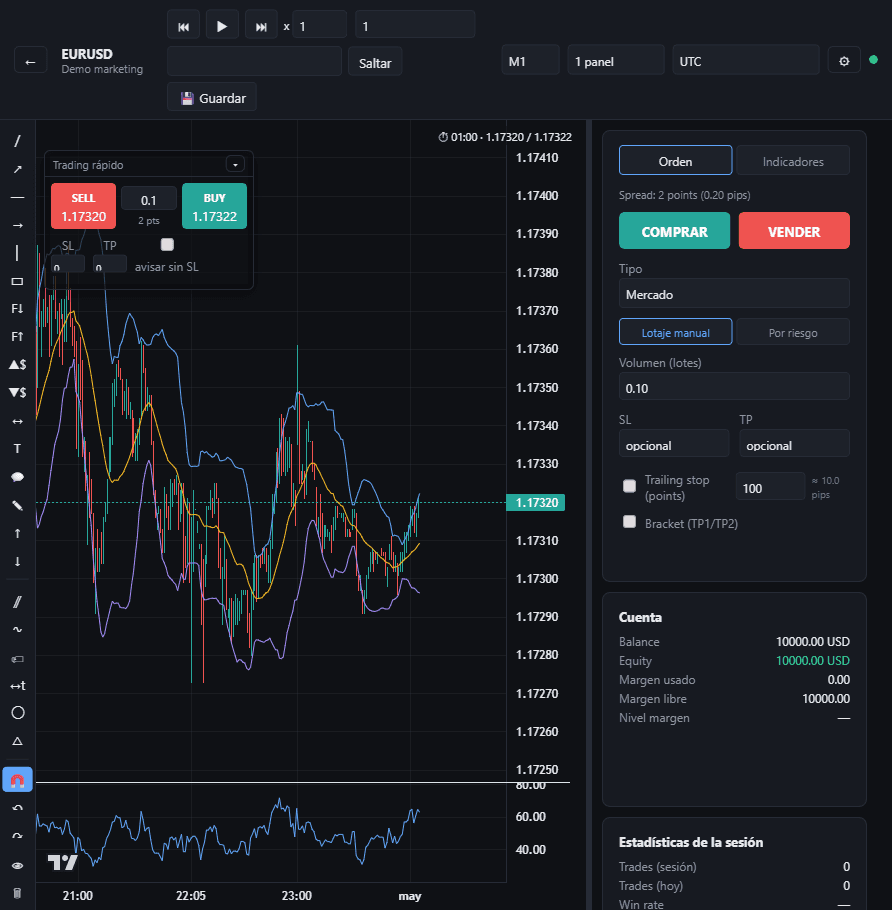Click quick BUY at 1.17322
892x910 pixels.
tap(214, 207)
